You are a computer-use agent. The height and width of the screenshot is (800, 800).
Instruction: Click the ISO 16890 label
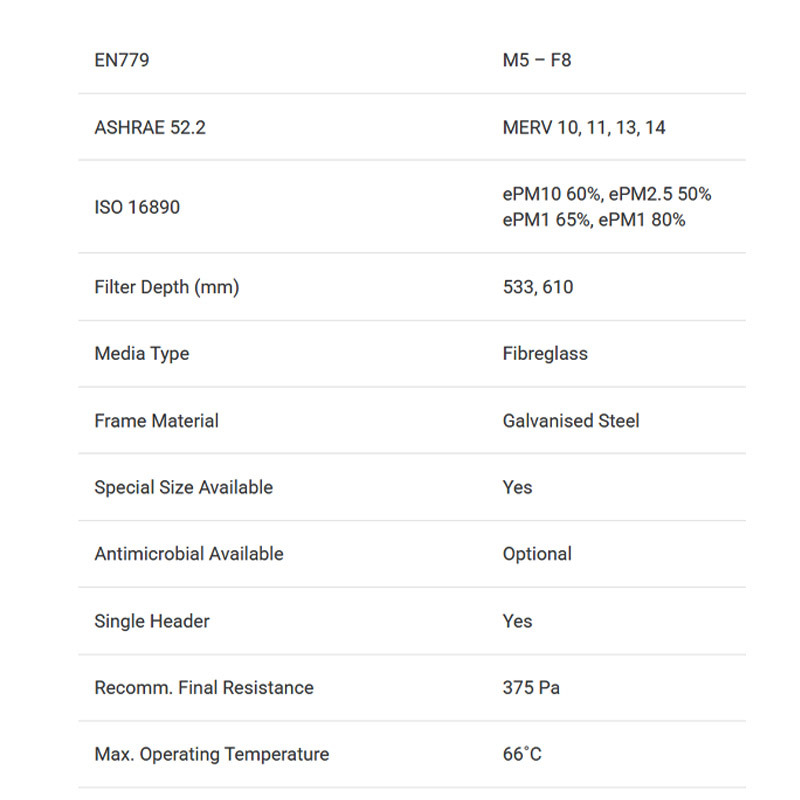[137, 207]
